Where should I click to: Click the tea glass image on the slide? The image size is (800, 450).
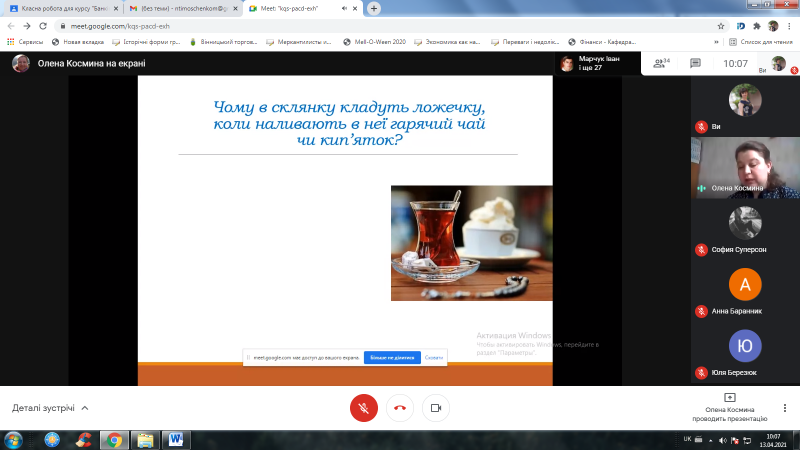[471, 243]
